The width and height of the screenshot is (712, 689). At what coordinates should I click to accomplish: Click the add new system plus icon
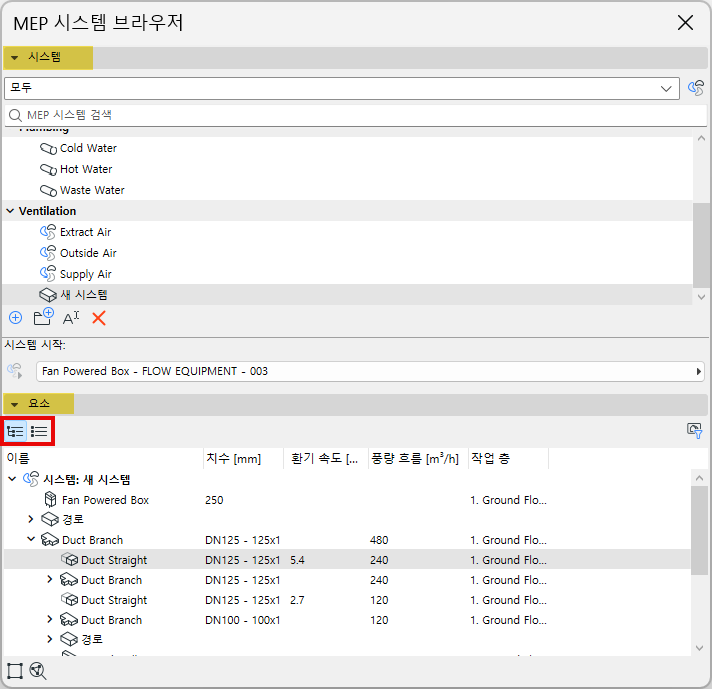(15, 317)
